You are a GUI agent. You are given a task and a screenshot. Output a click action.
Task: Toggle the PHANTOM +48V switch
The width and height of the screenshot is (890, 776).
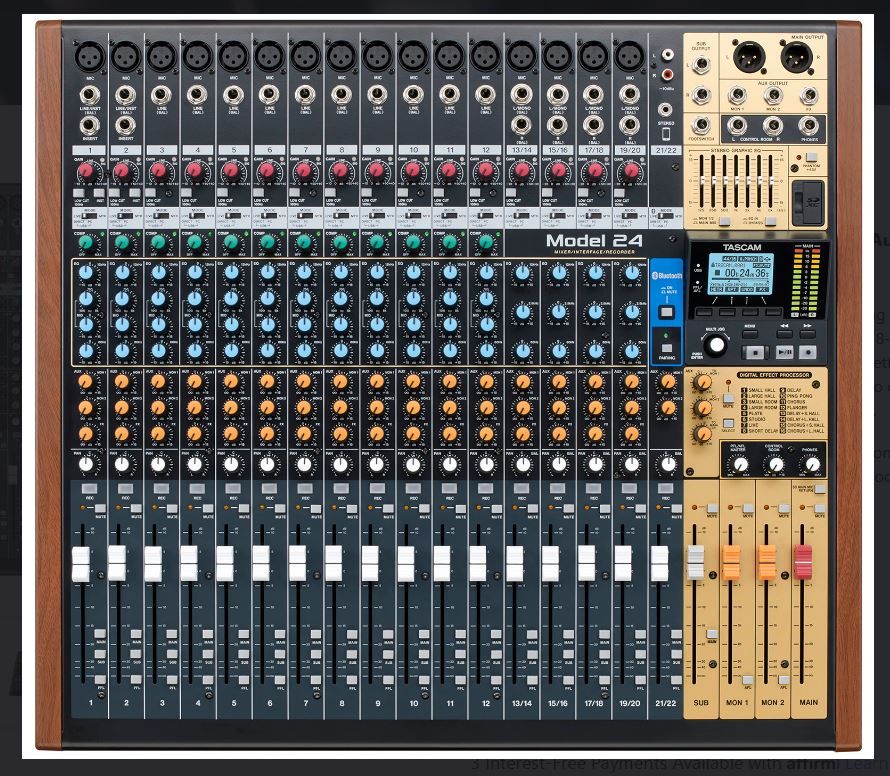(811, 157)
